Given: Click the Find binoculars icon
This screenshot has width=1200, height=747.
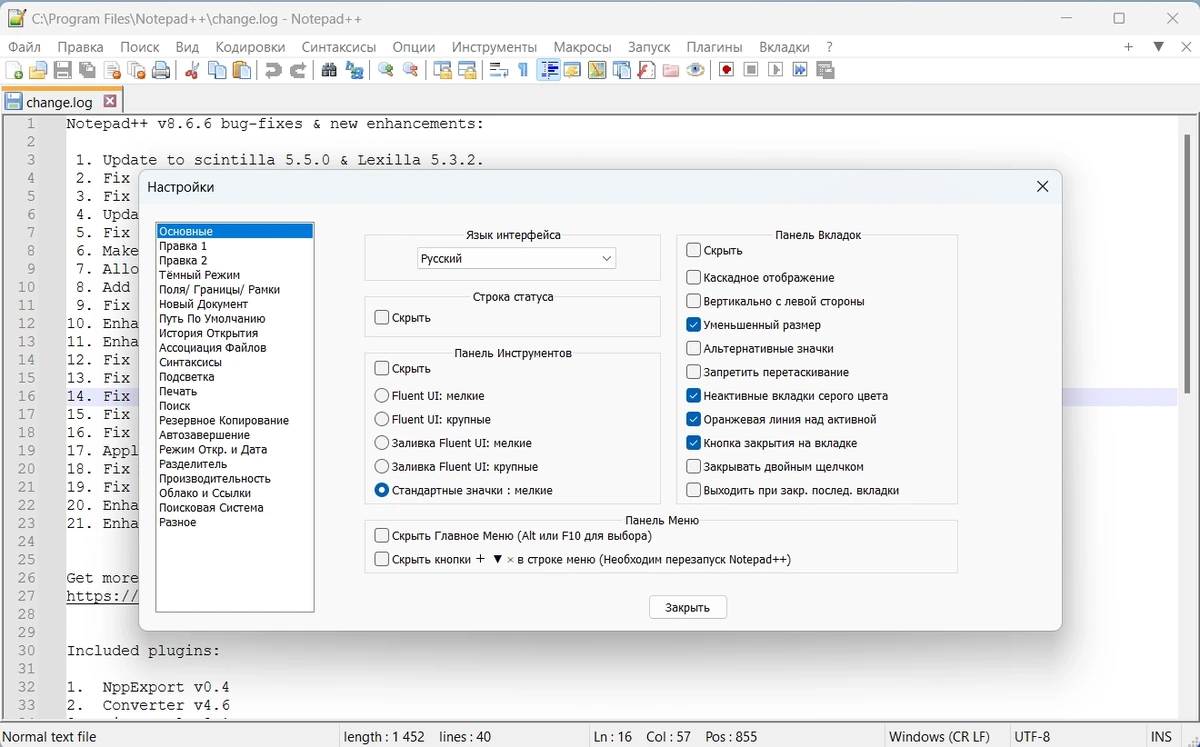Looking at the screenshot, I should click(329, 70).
